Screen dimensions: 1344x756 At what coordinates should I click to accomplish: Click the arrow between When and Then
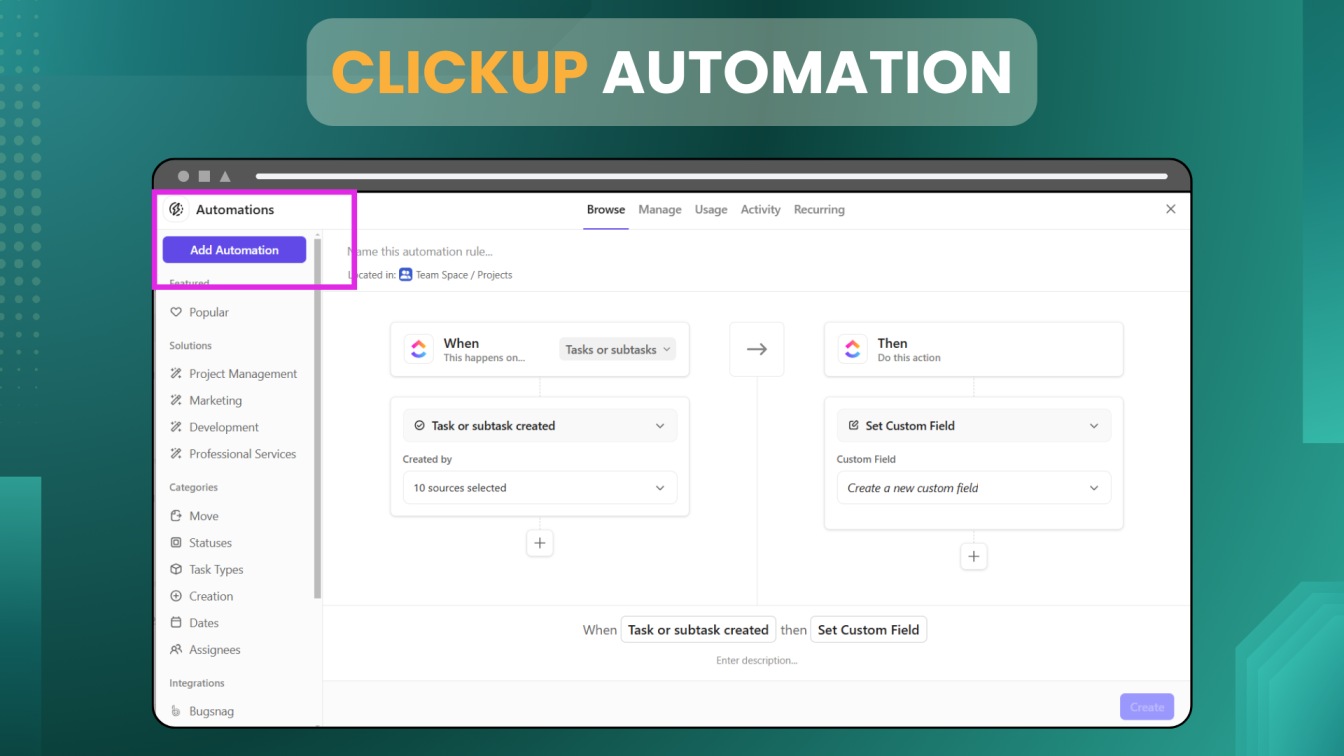[757, 349]
